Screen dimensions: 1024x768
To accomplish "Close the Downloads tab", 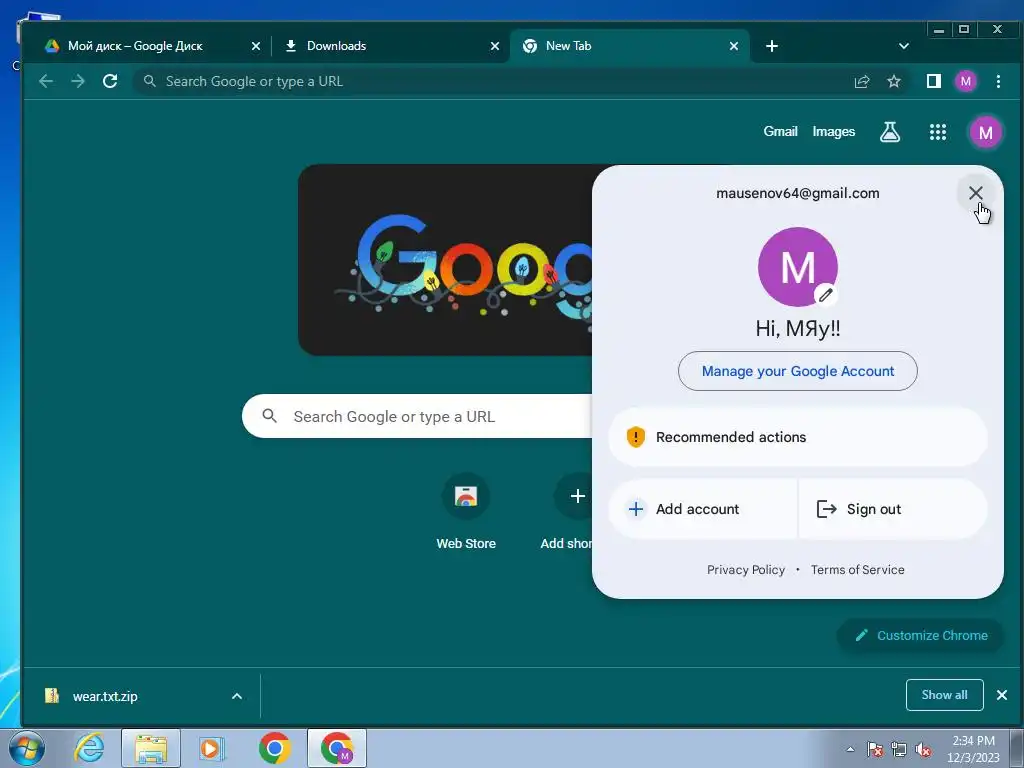I will tap(495, 46).
